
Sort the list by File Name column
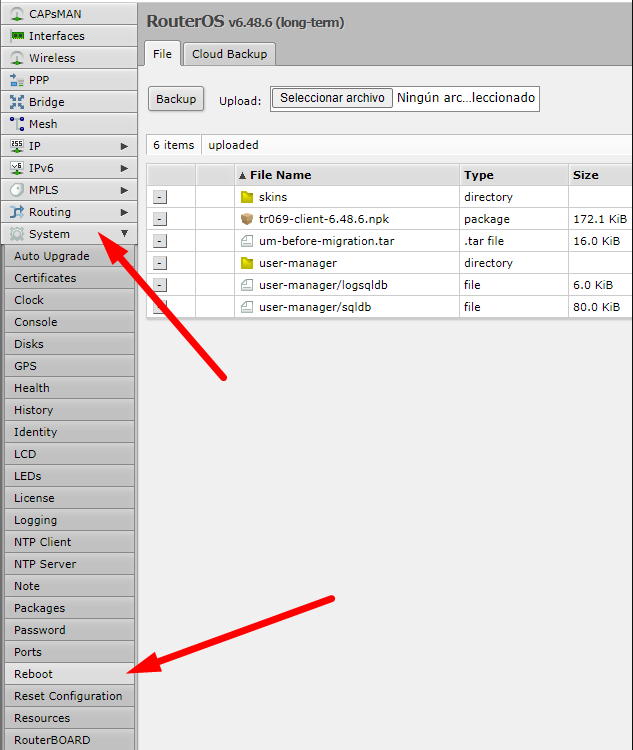click(280, 175)
